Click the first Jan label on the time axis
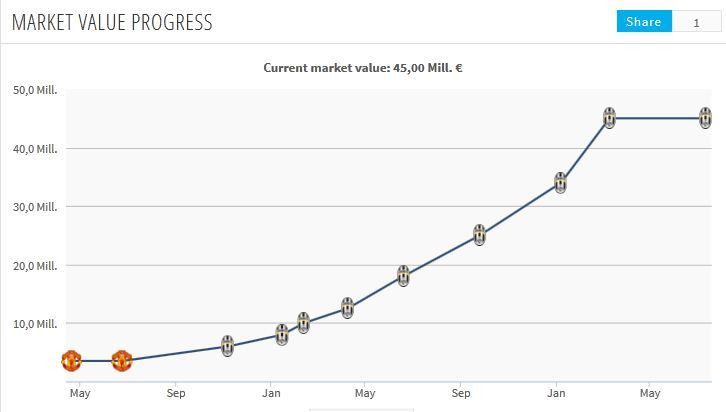The width and height of the screenshot is (726, 412). (x=271, y=393)
